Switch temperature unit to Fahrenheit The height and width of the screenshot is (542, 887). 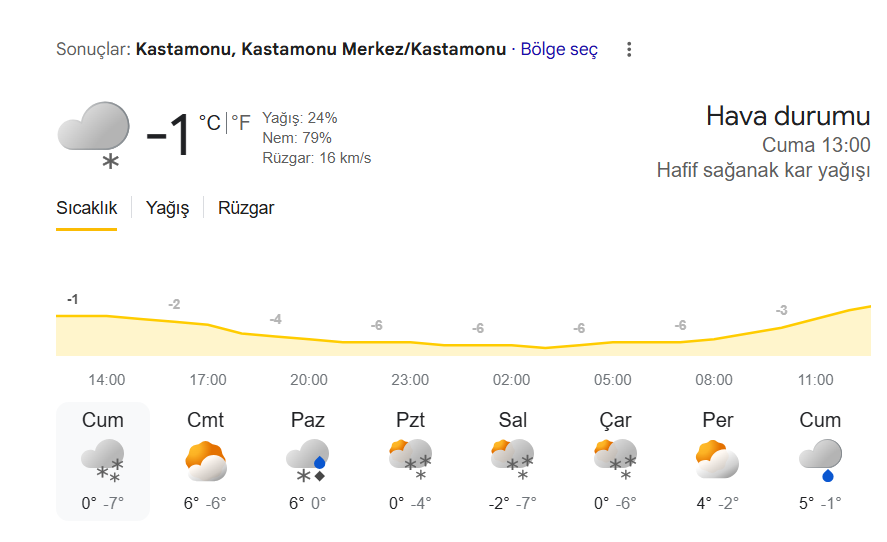point(241,123)
